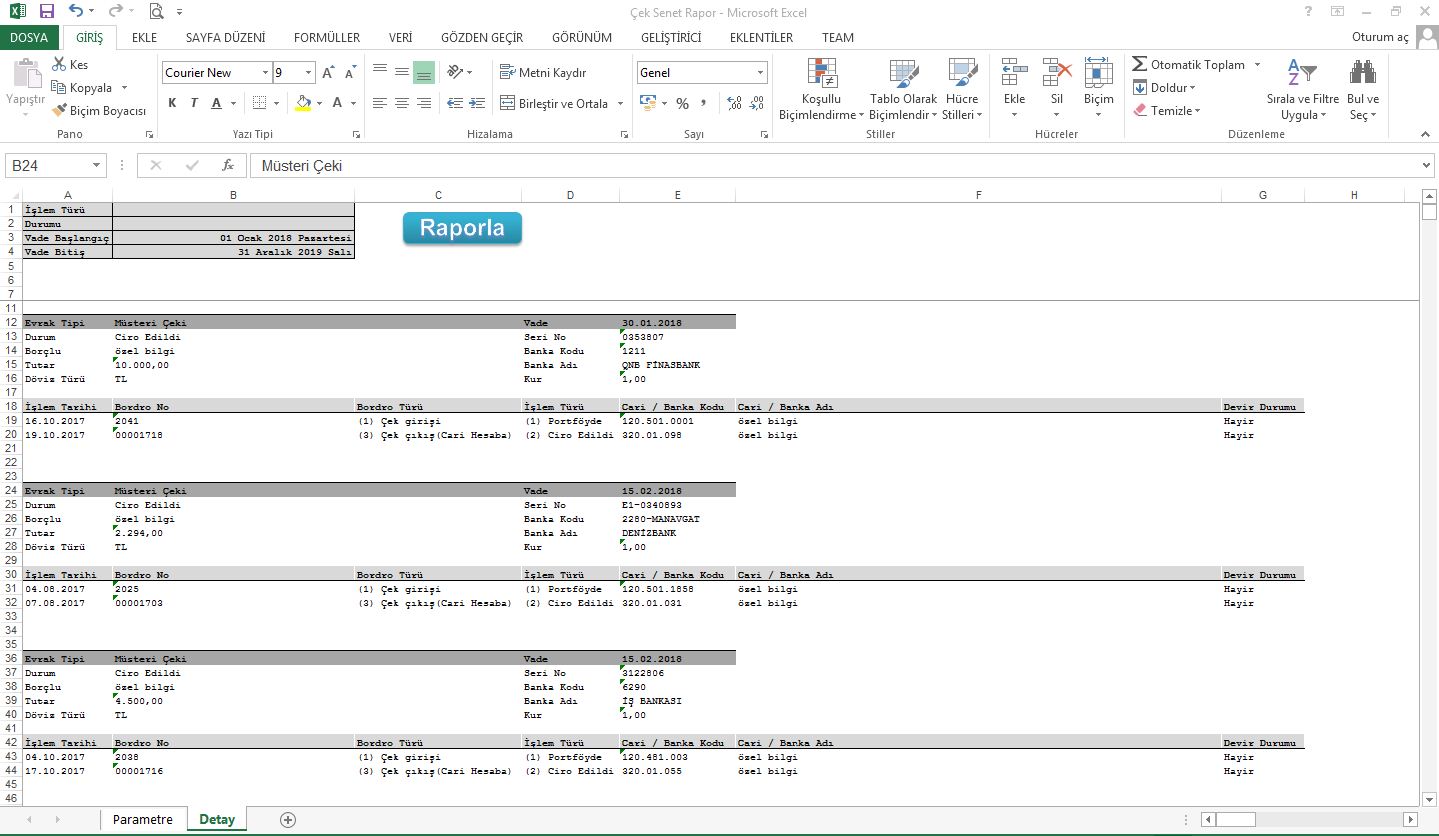This screenshot has width=1439, height=836.
Task: Click the Bul ve Seç binoculars icon
Action: tap(1362, 73)
